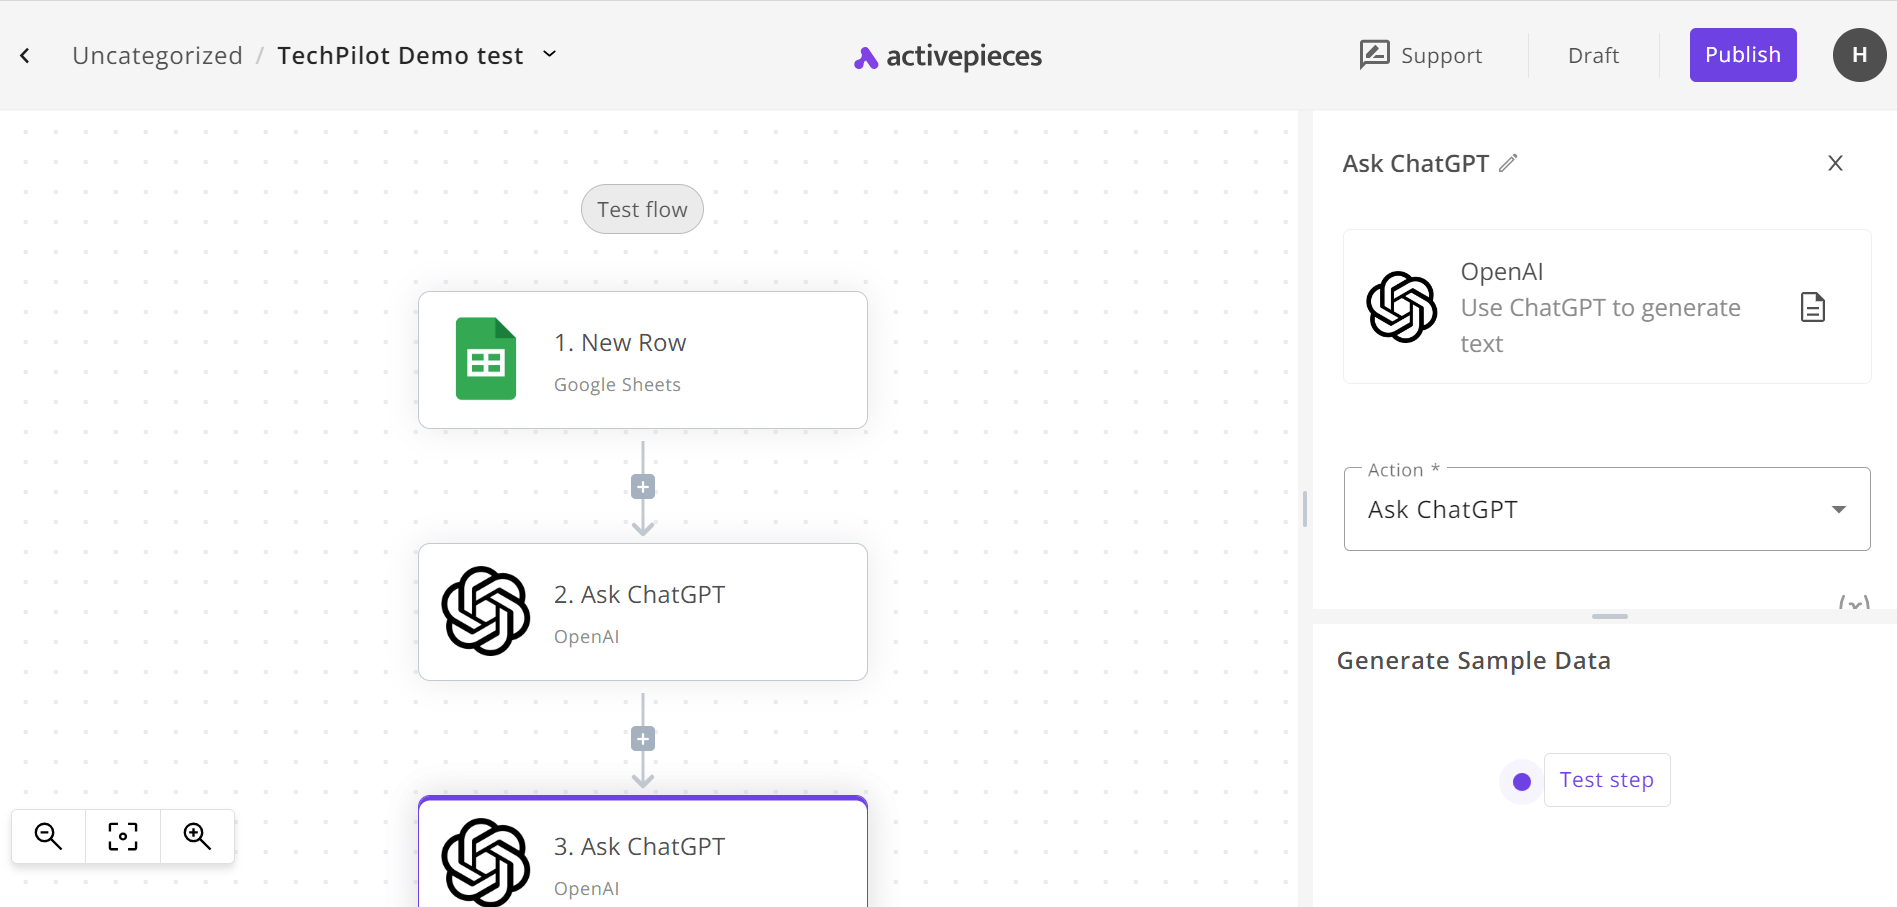
Task: Close the Ask ChatGPT side panel
Action: pyautogui.click(x=1835, y=163)
